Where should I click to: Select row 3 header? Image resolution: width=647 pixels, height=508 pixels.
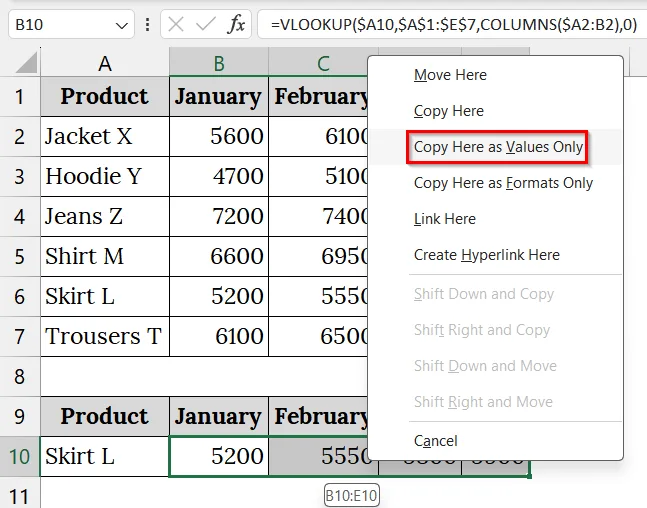pyautogui.click(x=20, y=177)
